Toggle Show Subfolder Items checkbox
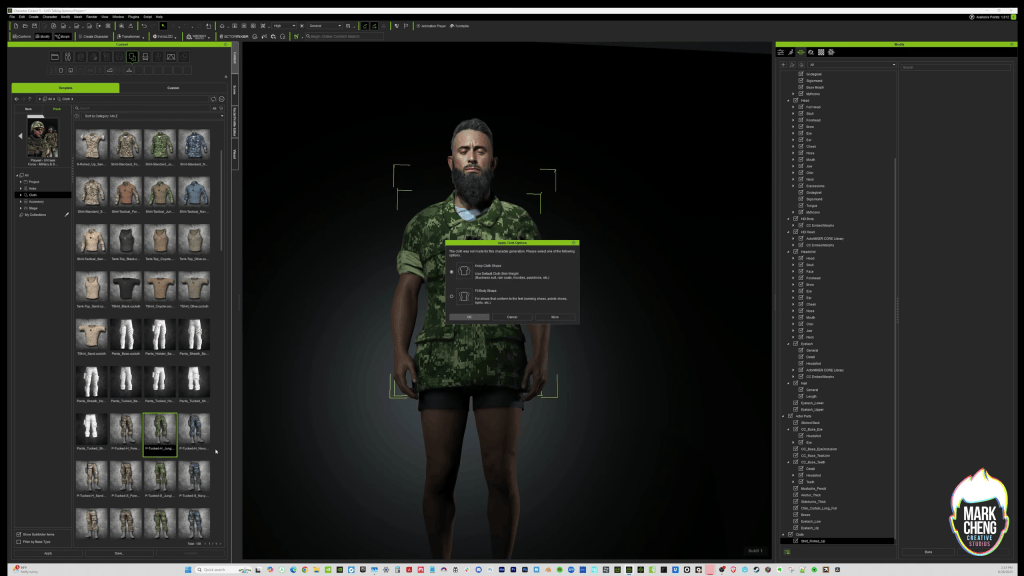 point(19,534)
